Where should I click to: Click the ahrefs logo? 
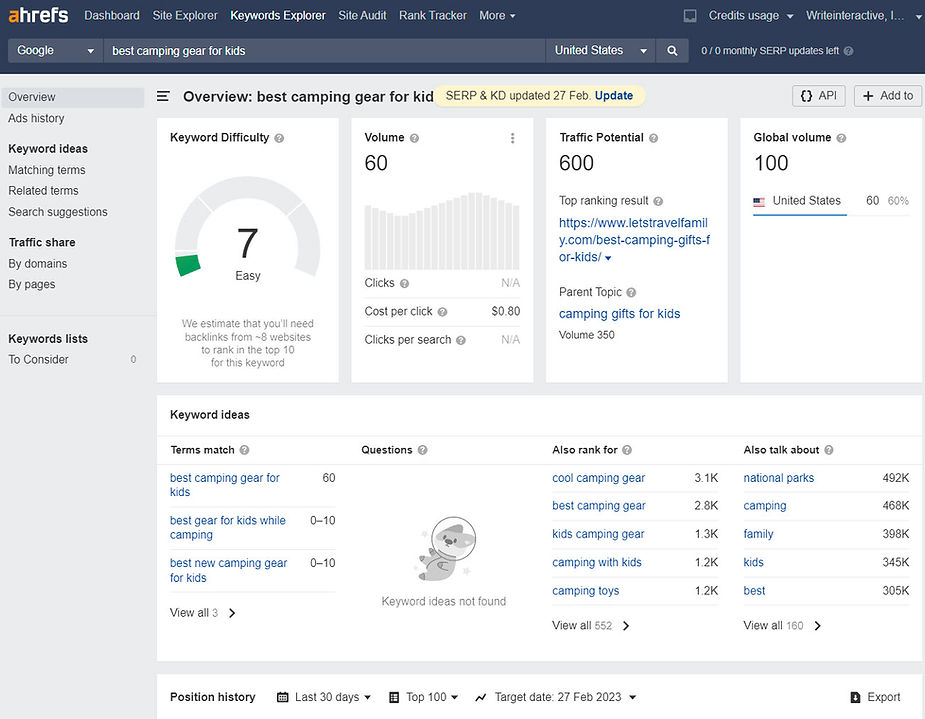click(38, 15)
